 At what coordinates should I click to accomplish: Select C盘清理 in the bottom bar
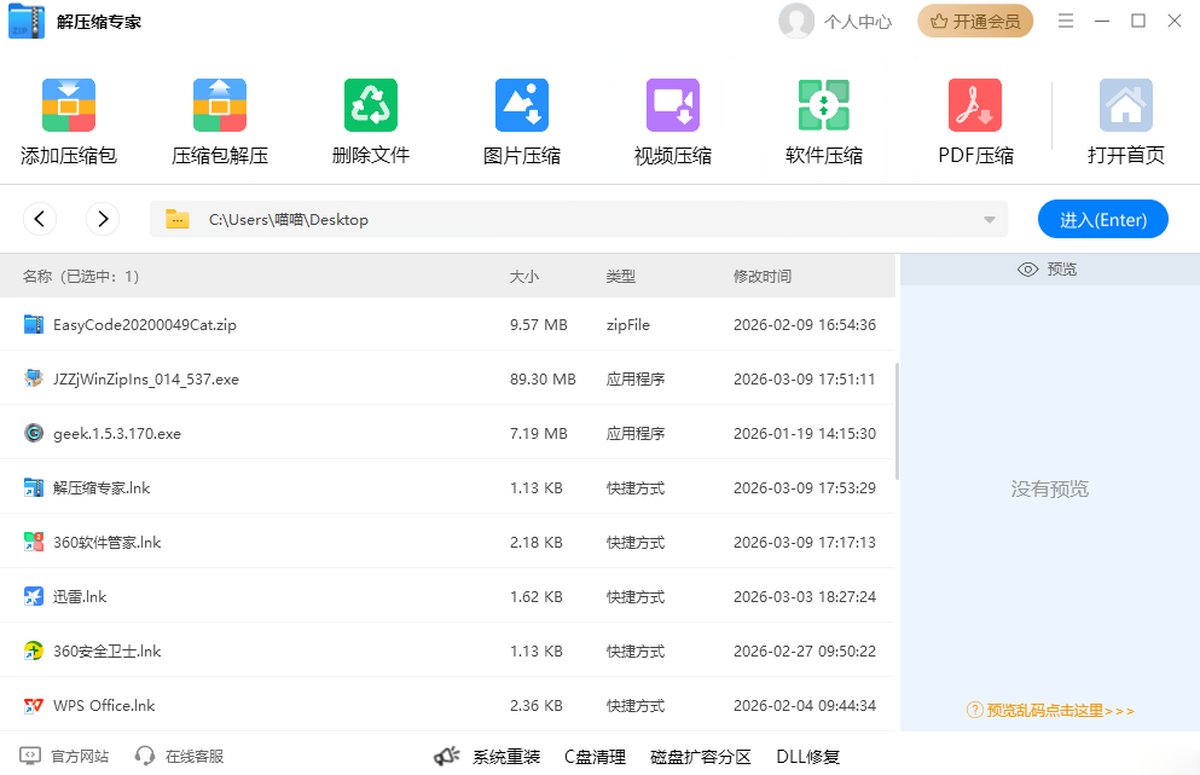point(595,757)
